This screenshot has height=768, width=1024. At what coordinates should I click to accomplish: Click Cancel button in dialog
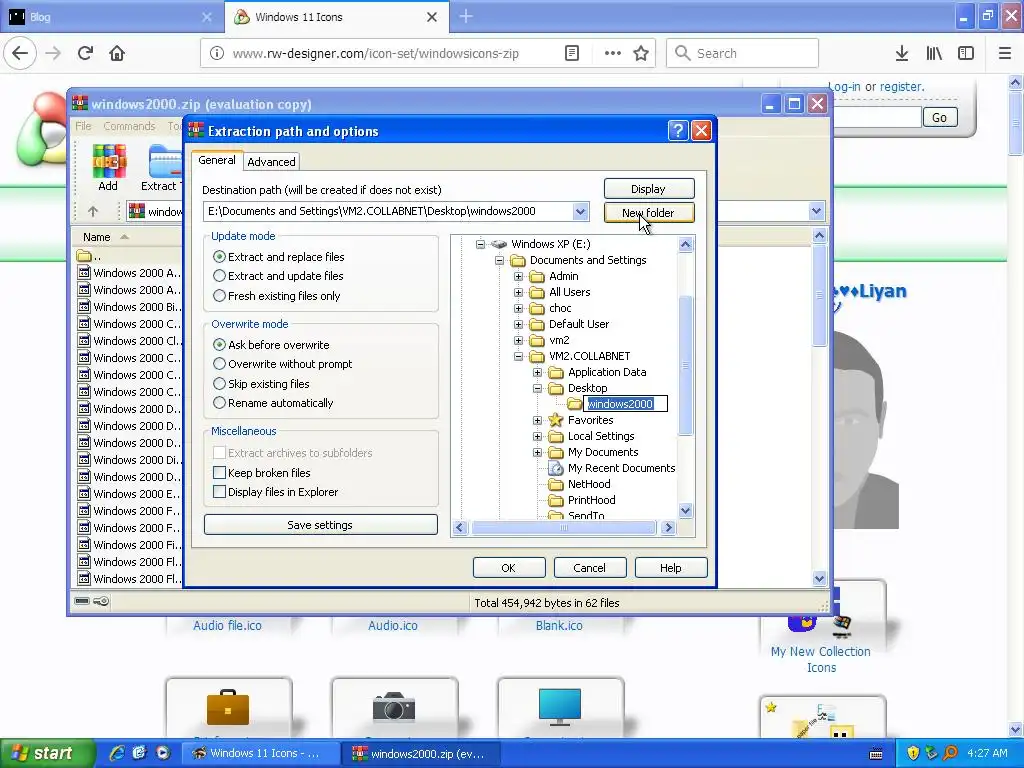[589, 568]
